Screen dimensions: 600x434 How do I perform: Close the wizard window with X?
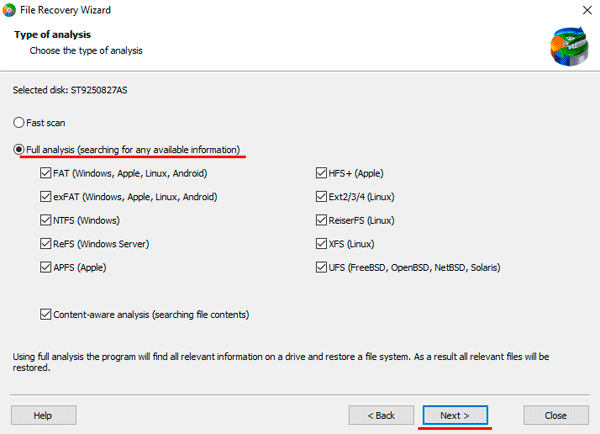point(587,10)
